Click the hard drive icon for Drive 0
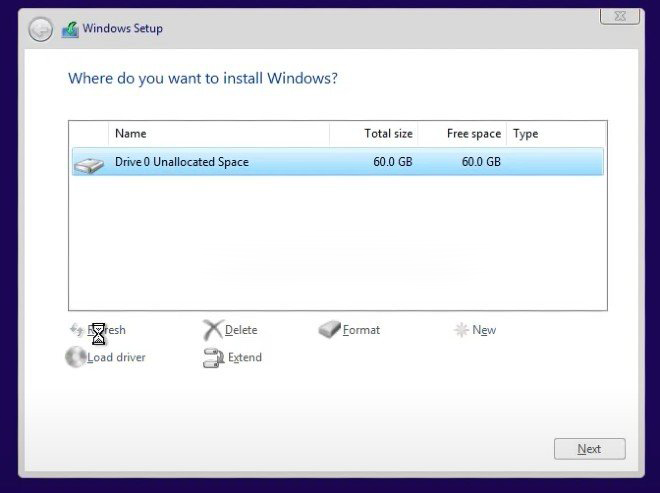The image size is (660, 493). [89, 163]
